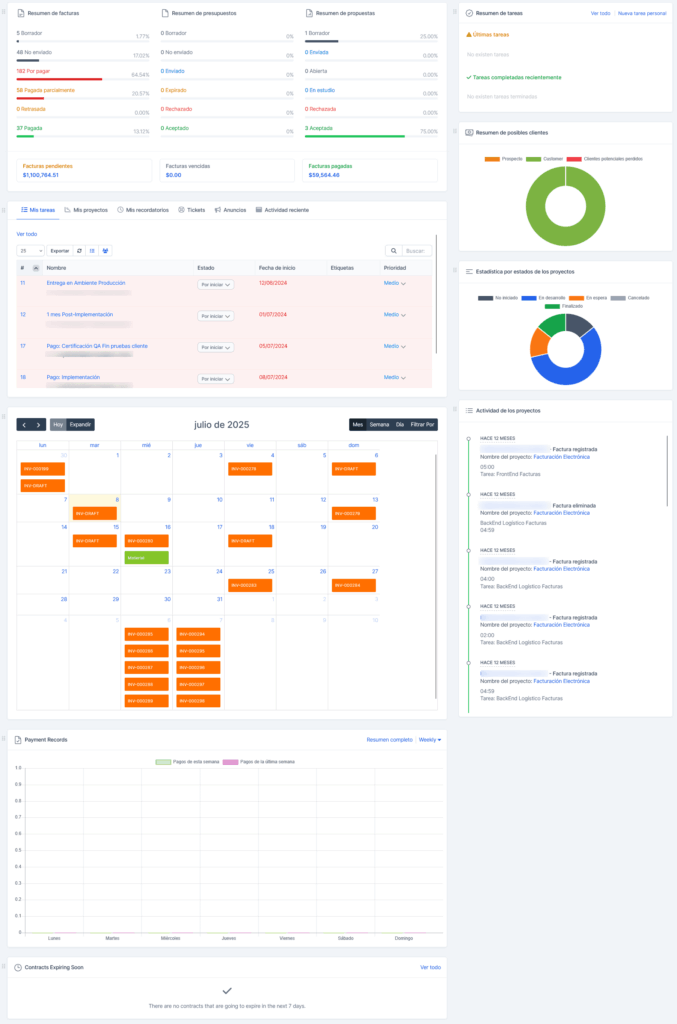Go to previous month with left arrow
The width and height of the screenshot is (677, 1024).
point(24,424)
